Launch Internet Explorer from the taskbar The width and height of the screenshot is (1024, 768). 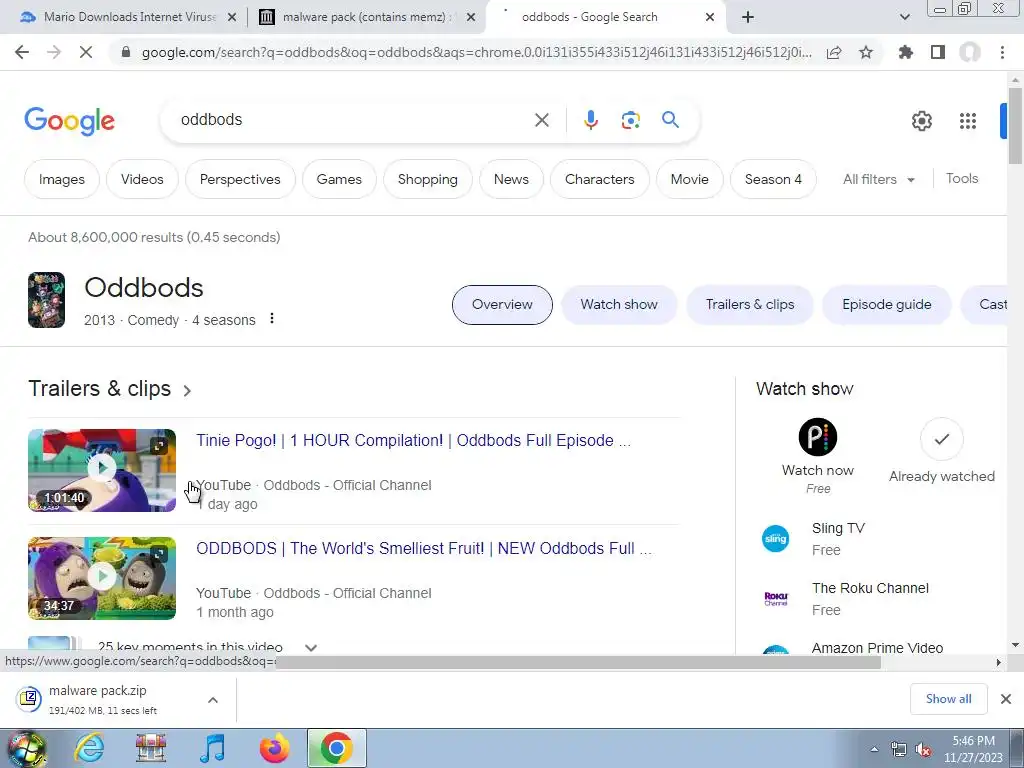click(89, 748)
